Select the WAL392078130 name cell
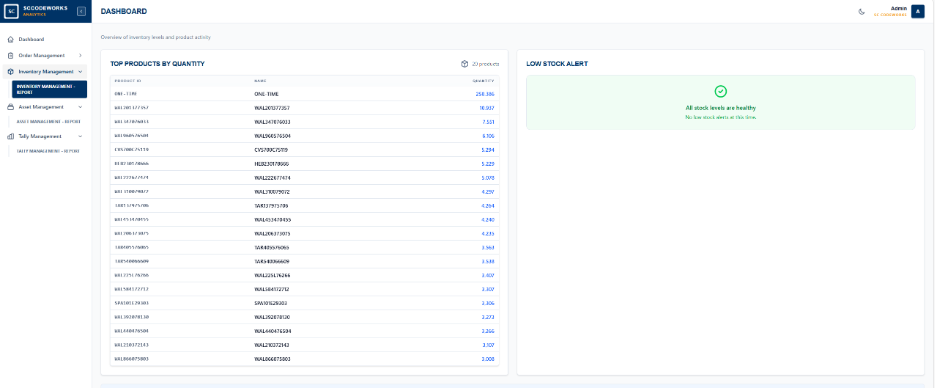This screenshot has height=388, width=936. [272, 317]
